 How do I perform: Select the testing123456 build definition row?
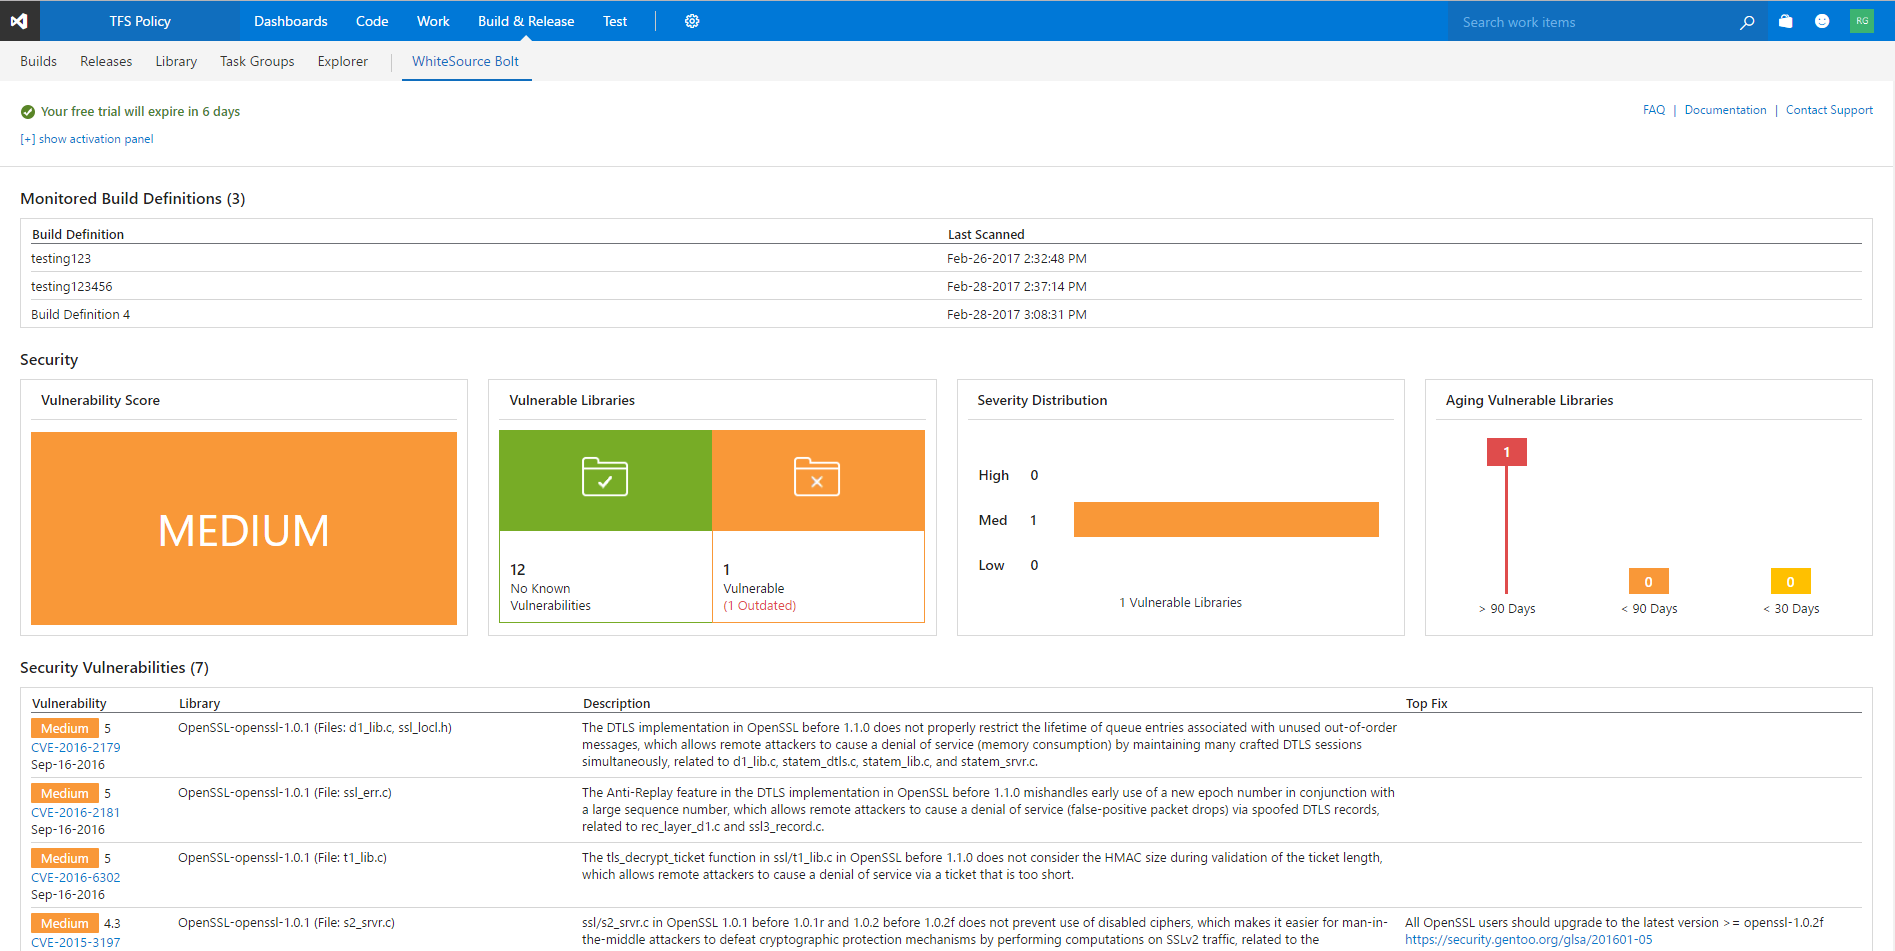946,286
